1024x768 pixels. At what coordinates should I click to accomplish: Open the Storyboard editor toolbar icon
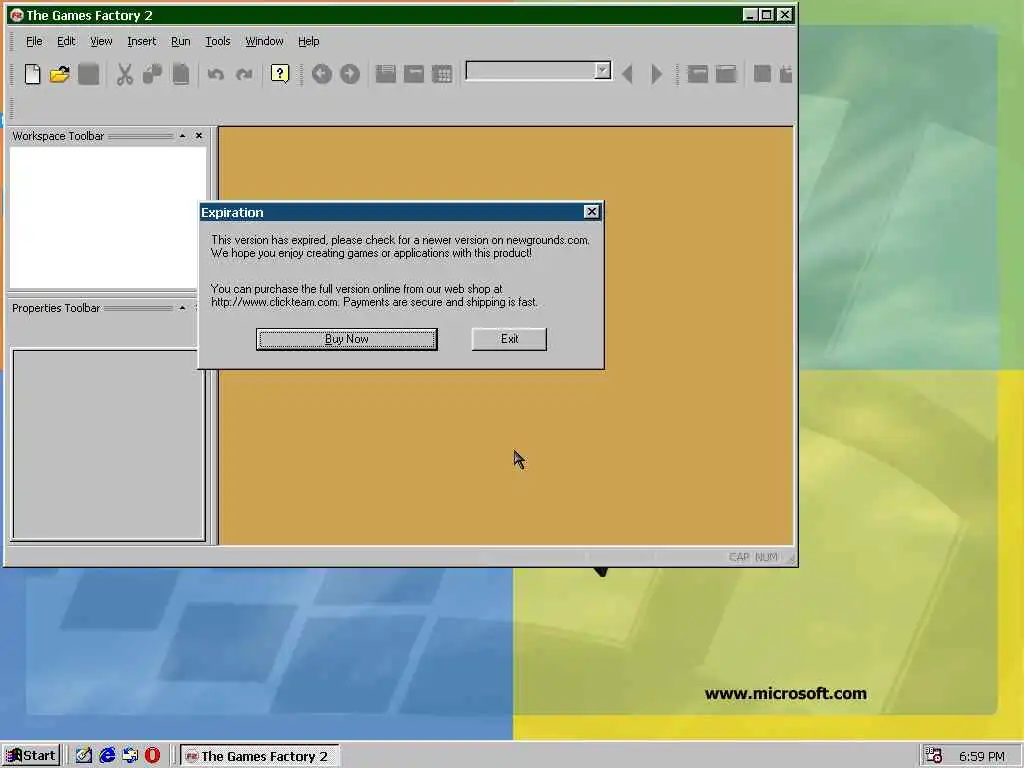point(385,74)
